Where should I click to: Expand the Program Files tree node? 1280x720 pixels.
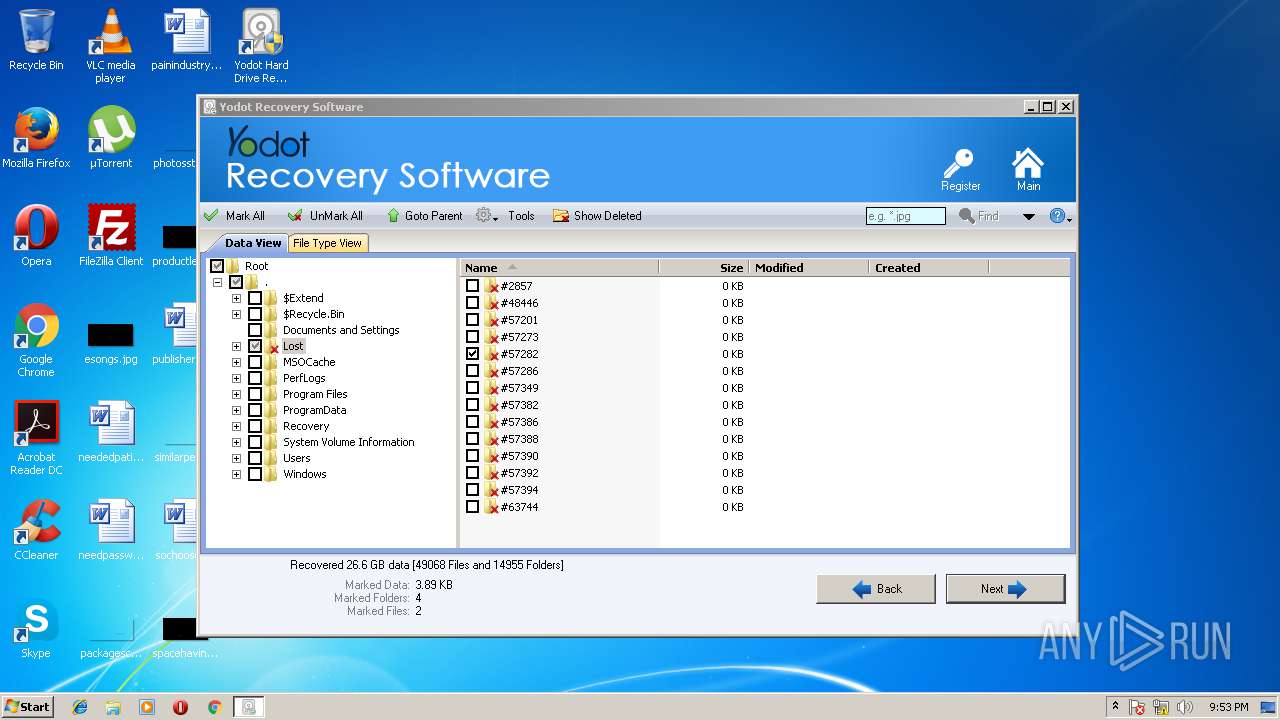click(x=236, y=394)
